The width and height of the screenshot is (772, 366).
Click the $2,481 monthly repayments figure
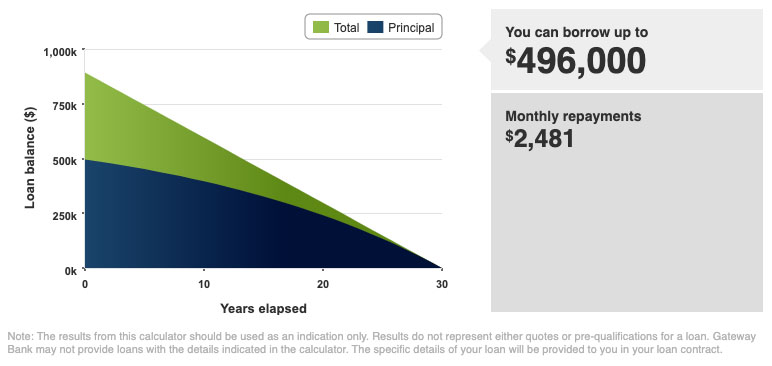[540, 139]
